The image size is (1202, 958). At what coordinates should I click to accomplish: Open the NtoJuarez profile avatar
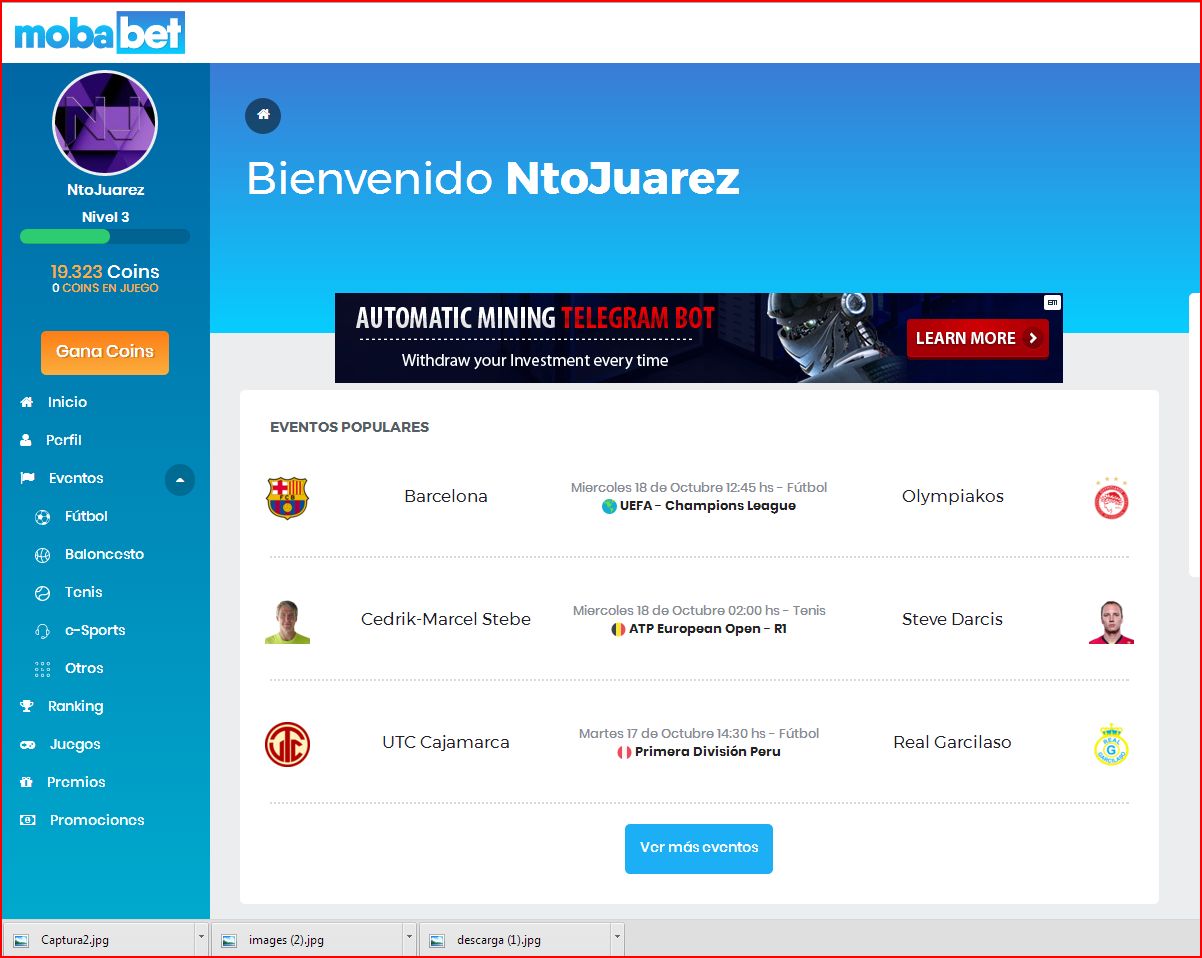[x=105, y=123]
